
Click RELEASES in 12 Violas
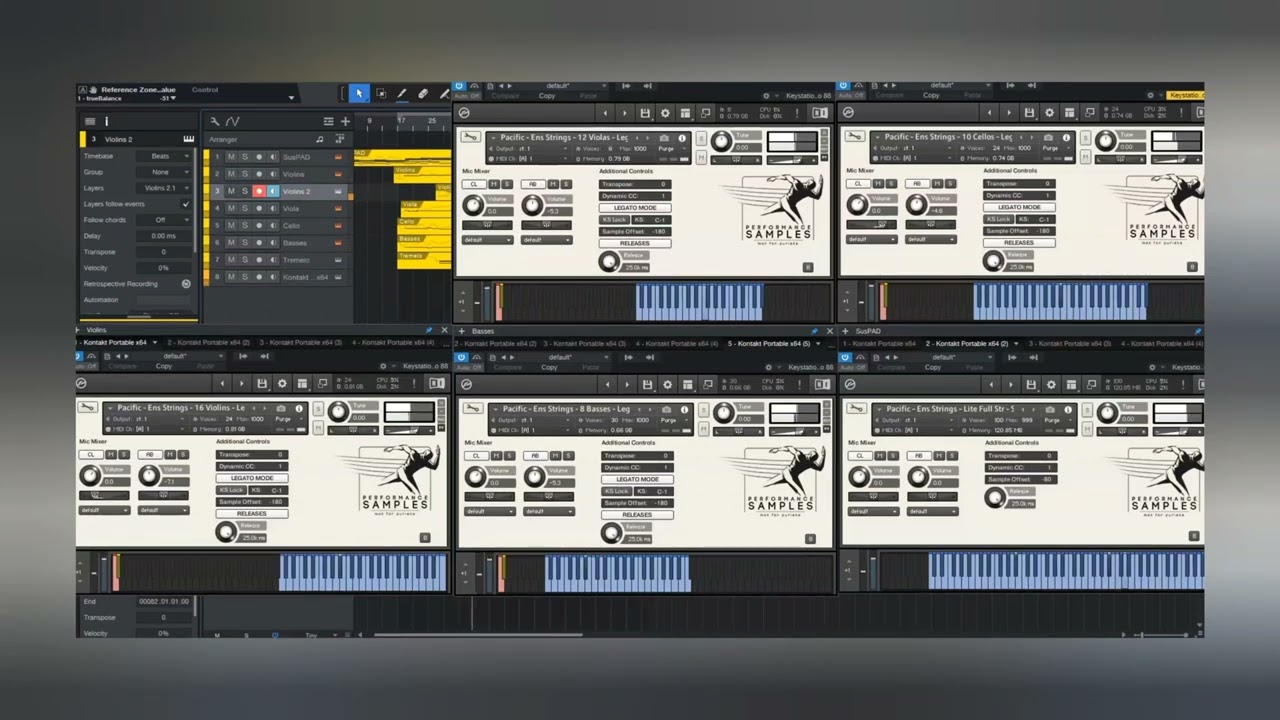[635, 243]
